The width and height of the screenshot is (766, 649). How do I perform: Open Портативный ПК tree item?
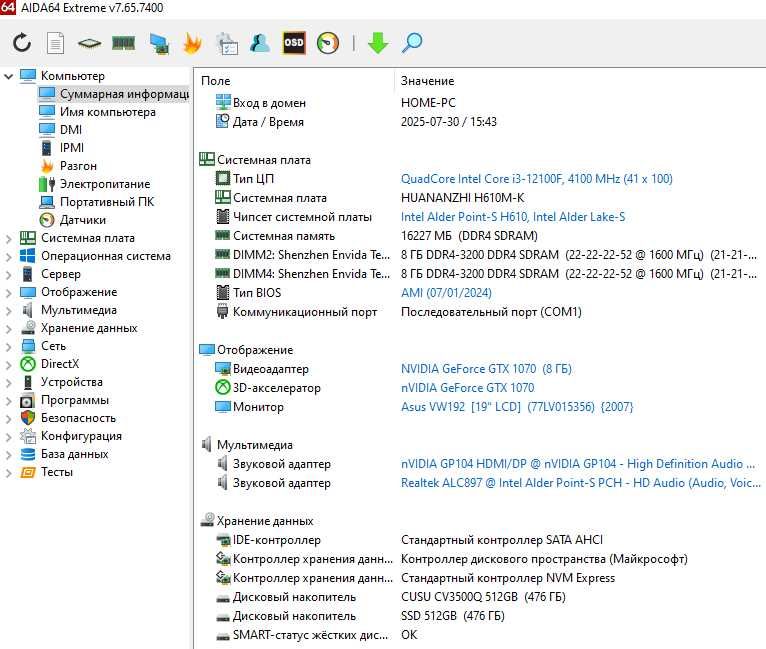tap(96, 202)
